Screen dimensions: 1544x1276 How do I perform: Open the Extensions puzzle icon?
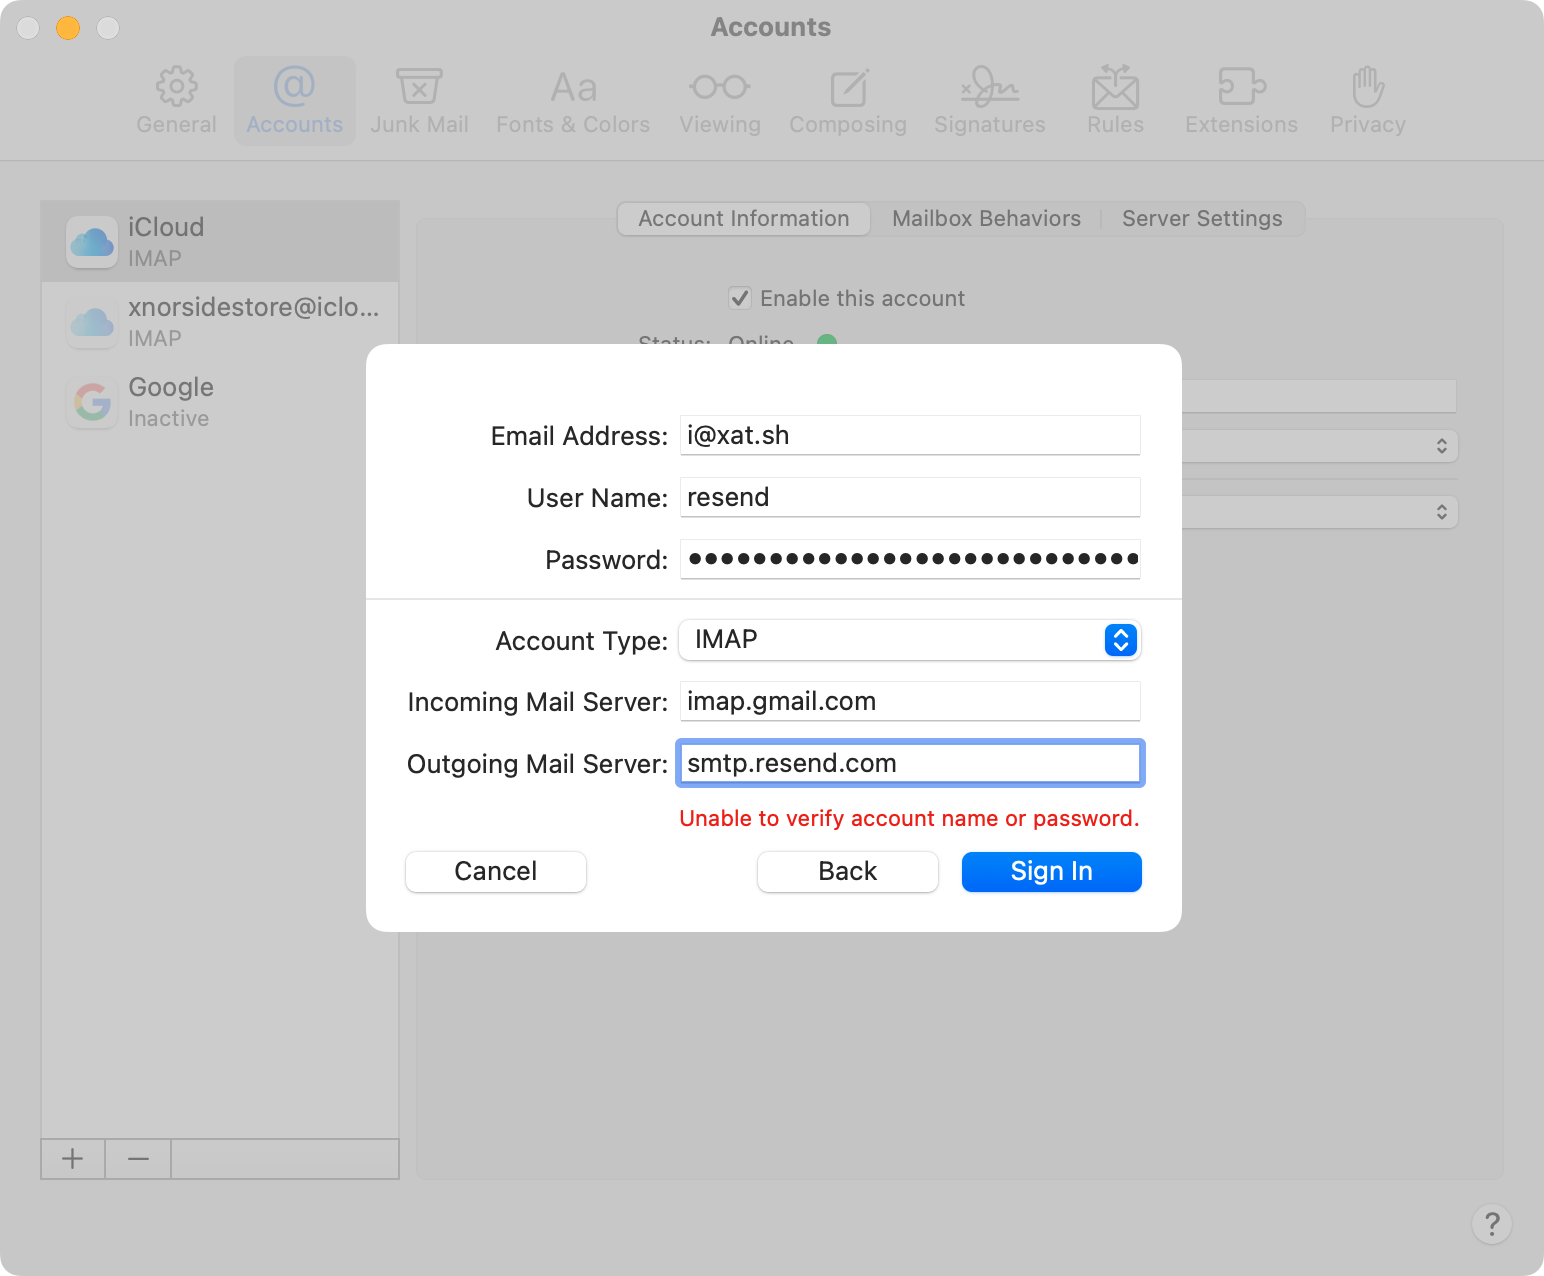click(x=1241, y=89)
